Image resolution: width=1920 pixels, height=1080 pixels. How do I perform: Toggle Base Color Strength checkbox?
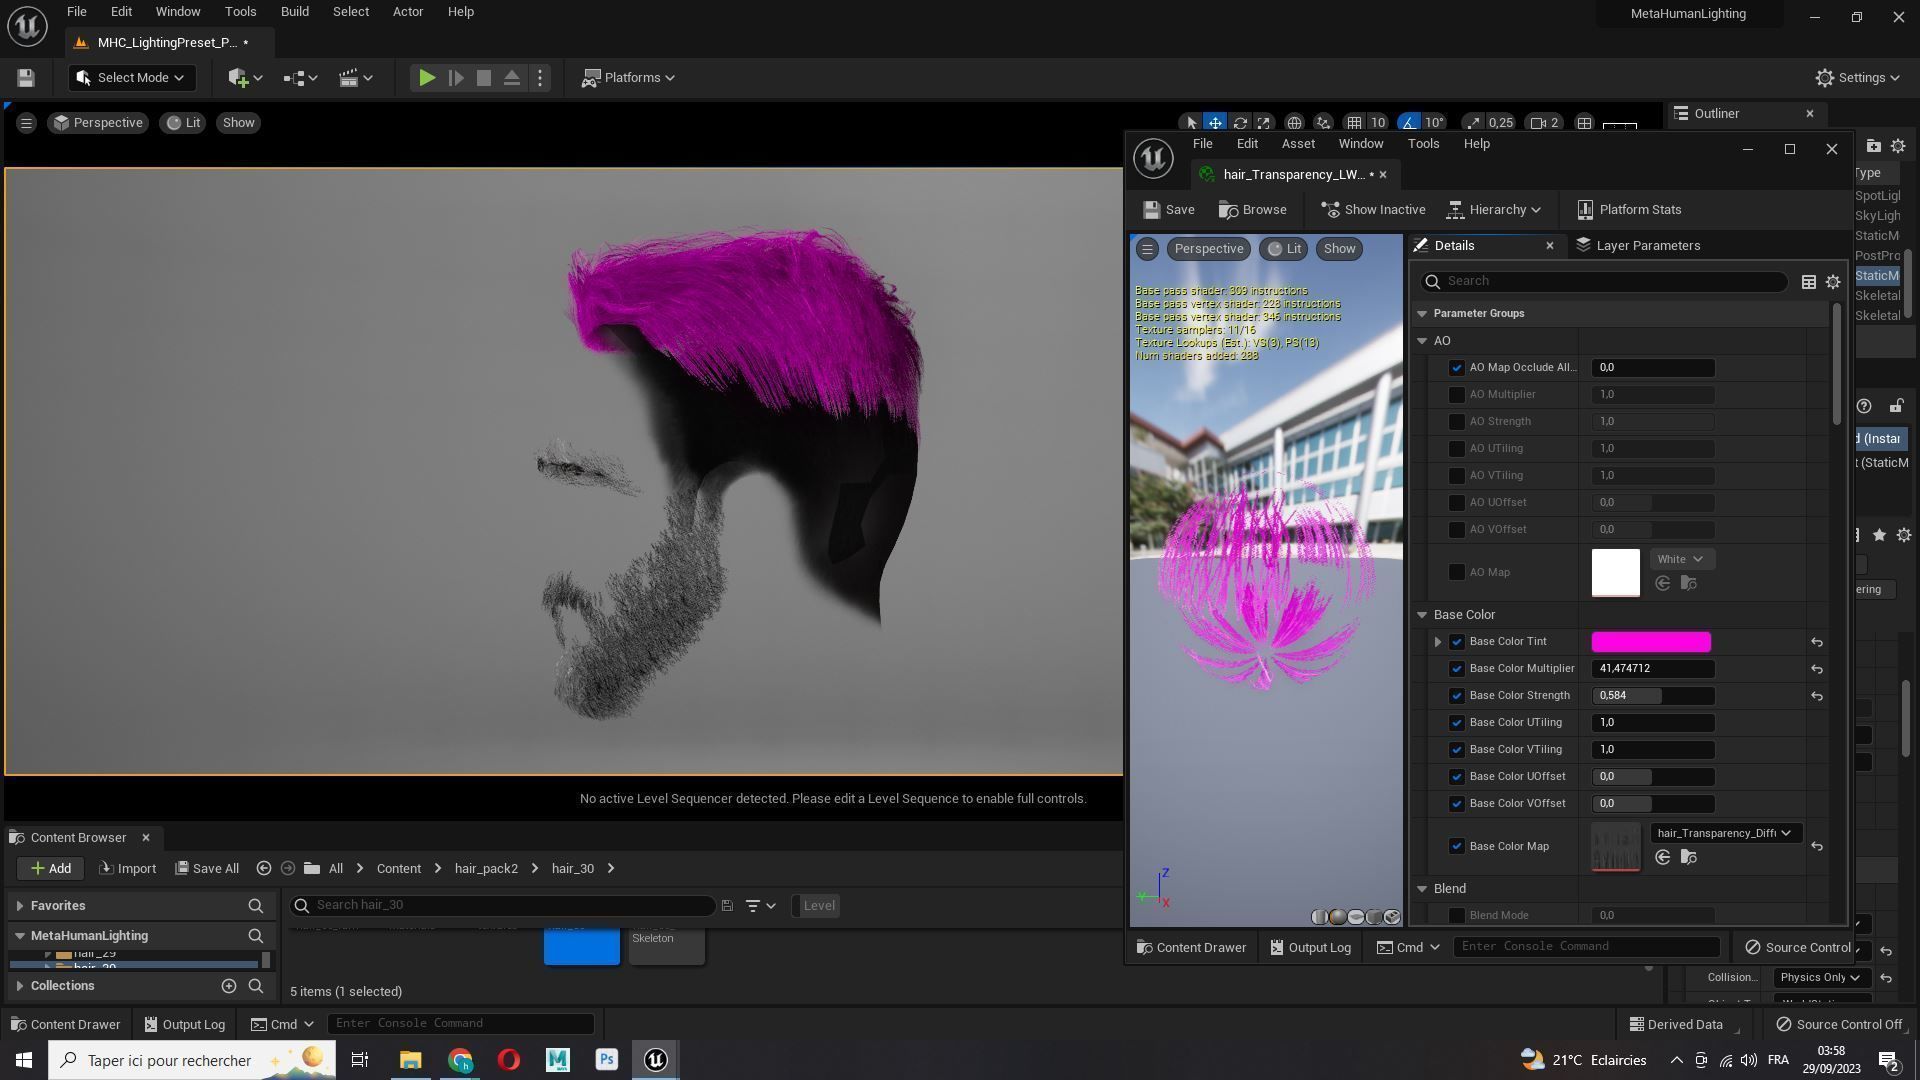point(1457,696)
